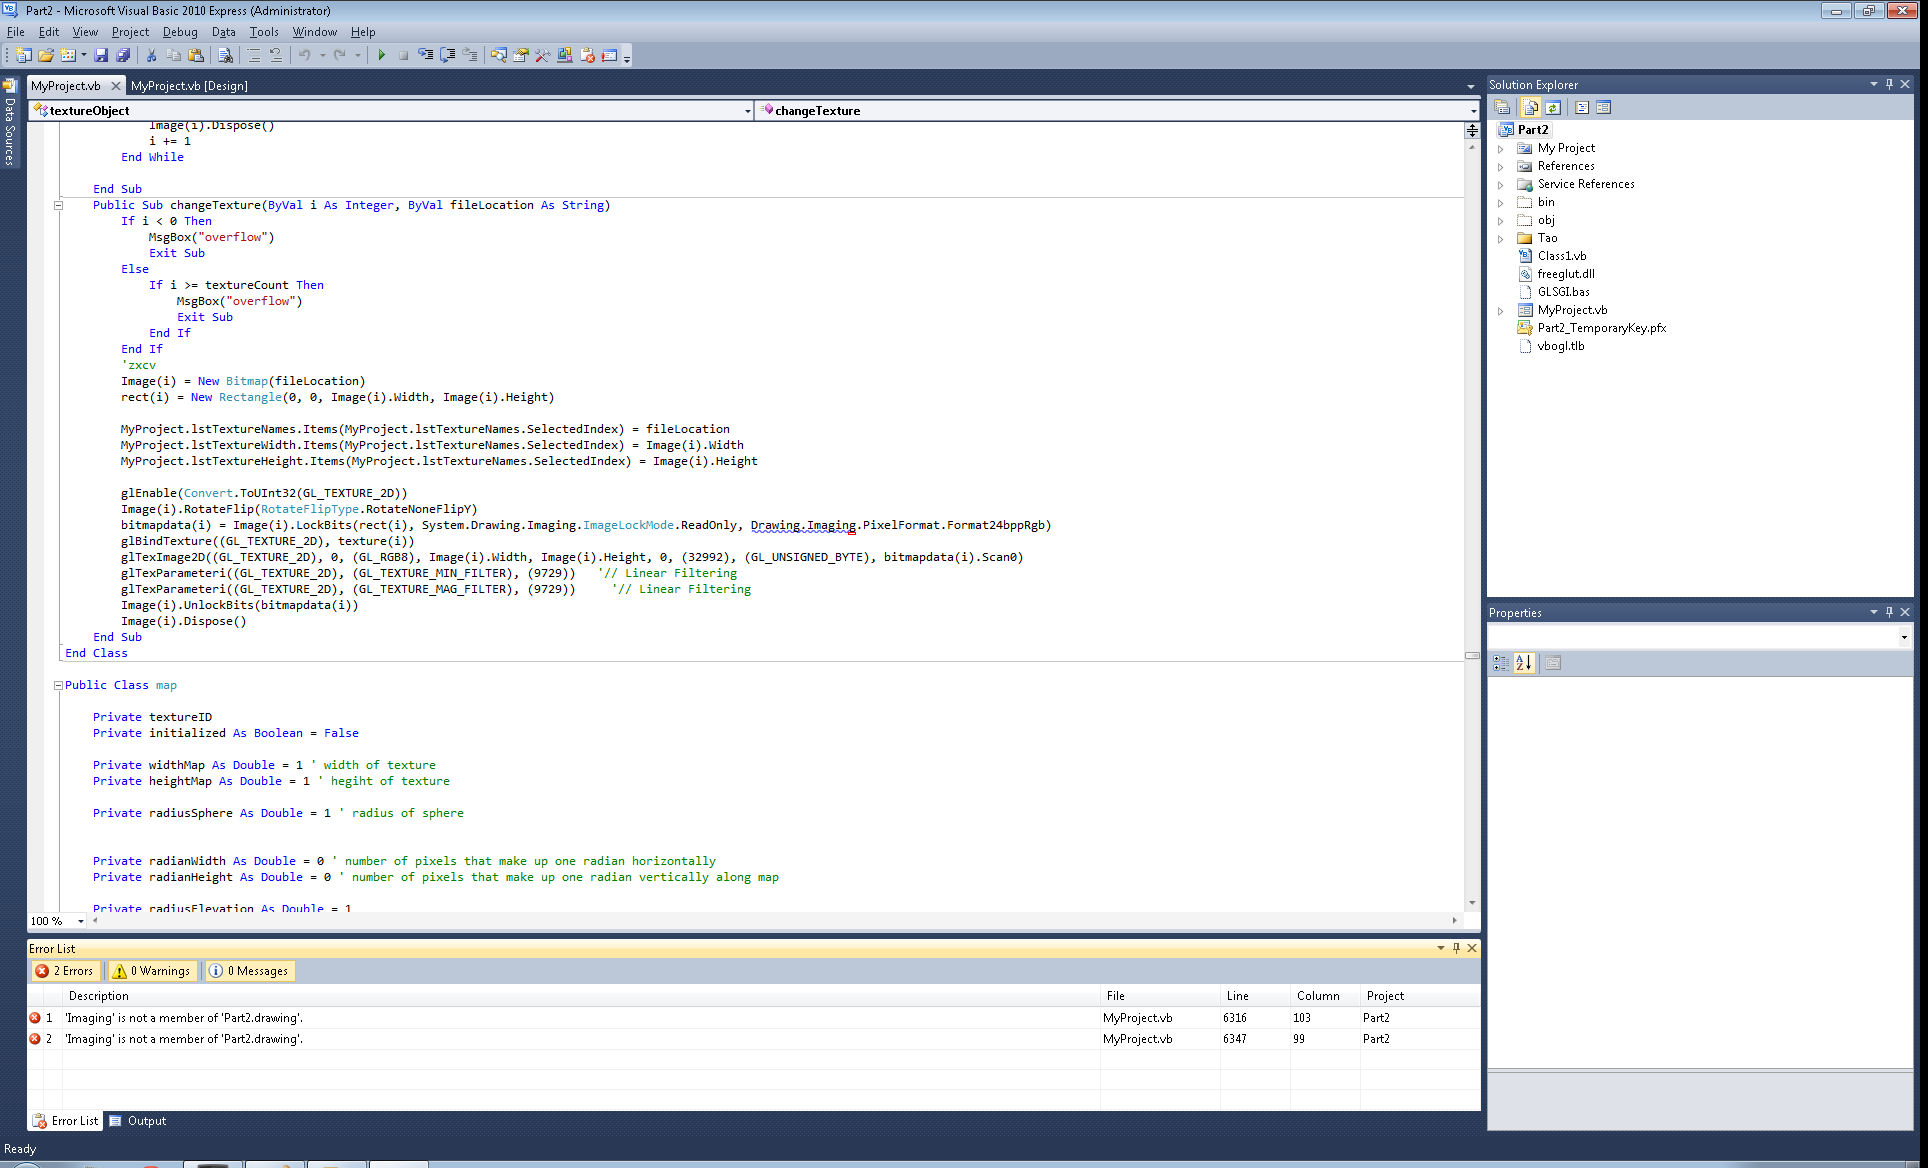The height and width of the screenshot is (1168, 1928).
Task: Open Solution Explorer via its toolbar icon
Action: [498, 55]
